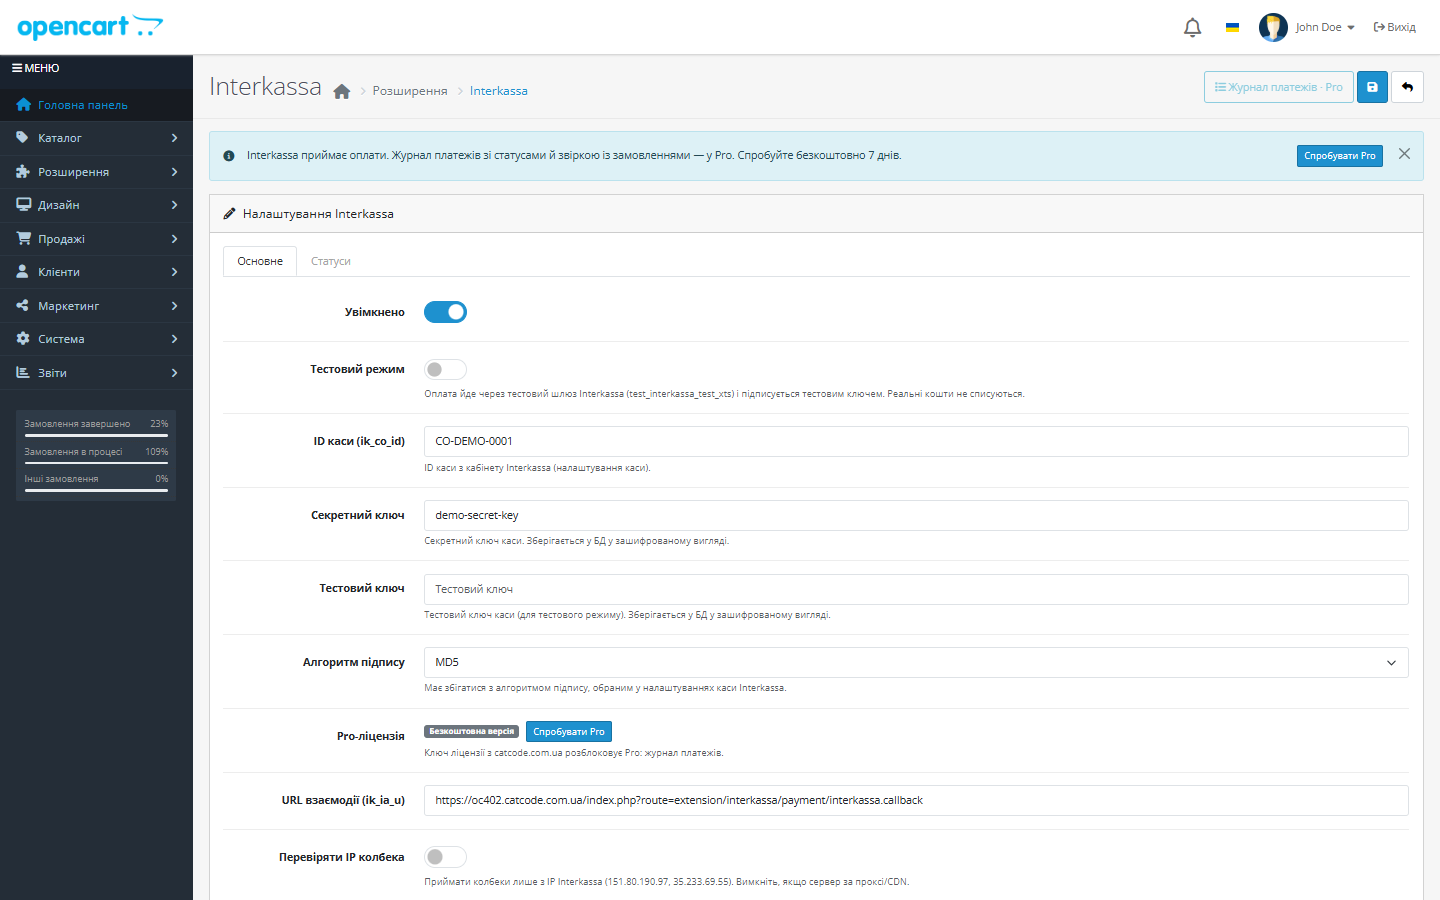The height and width of the screenshot is (900, 1440).
Task: Click Спробувати Pro in the banner
Action: [1340, 156]
